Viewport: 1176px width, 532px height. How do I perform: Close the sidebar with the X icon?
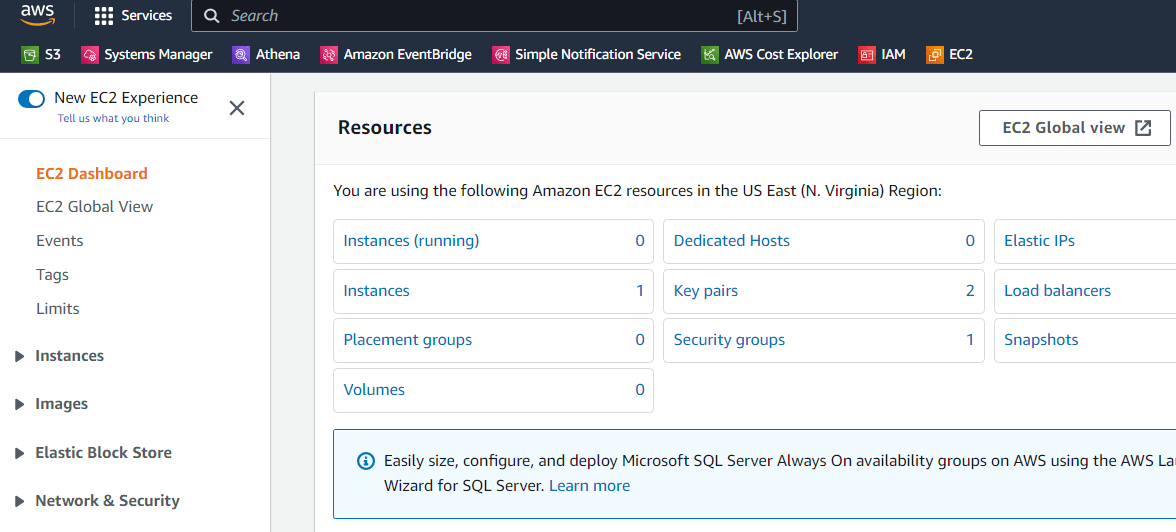tap(237, 108)
